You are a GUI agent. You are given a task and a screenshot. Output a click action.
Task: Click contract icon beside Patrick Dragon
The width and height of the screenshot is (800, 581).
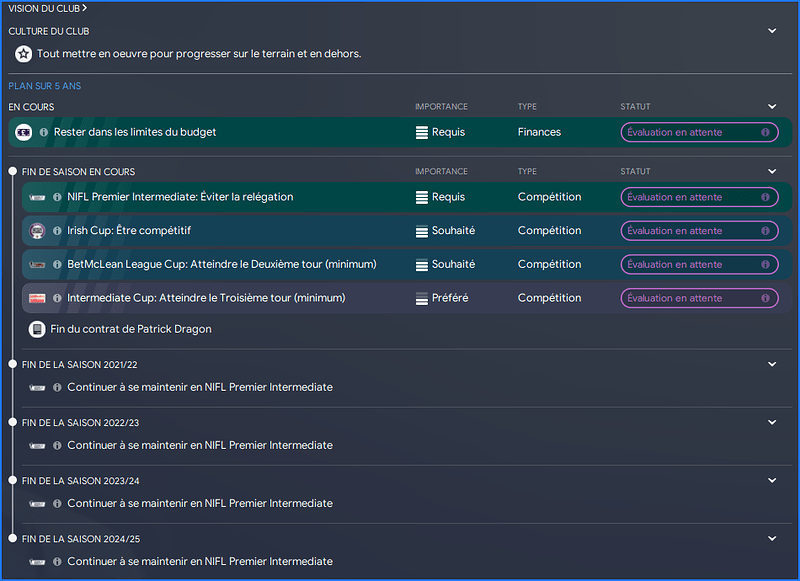click(x=37, y=329)
